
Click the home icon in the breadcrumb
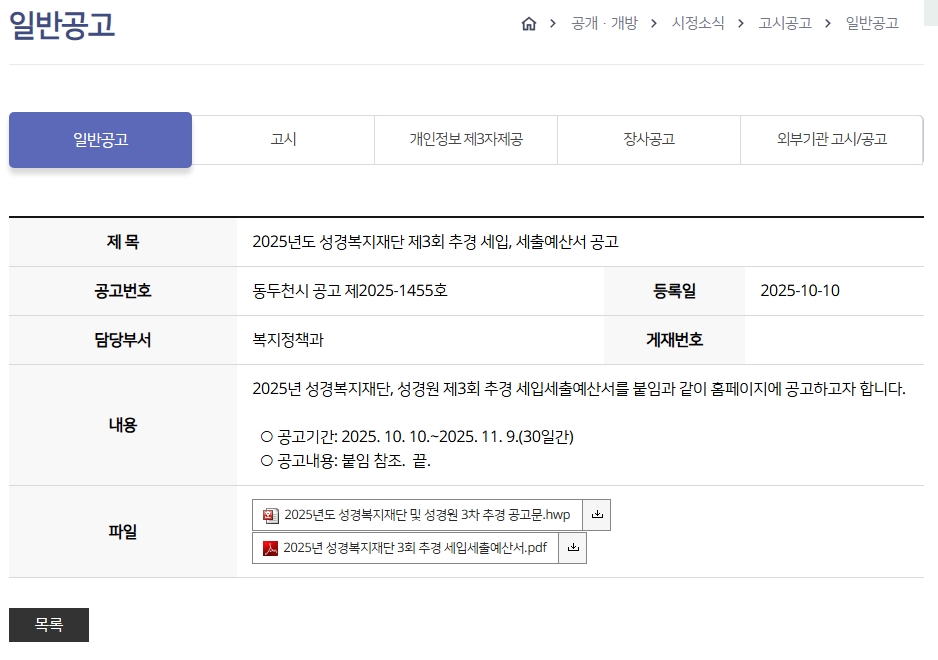529,24
